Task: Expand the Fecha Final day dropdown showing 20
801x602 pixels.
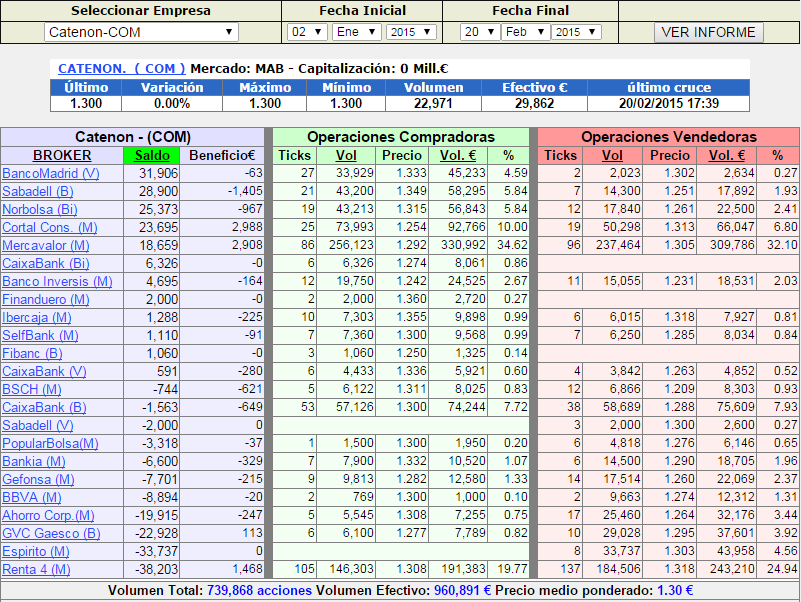Action: click(479, 32)
